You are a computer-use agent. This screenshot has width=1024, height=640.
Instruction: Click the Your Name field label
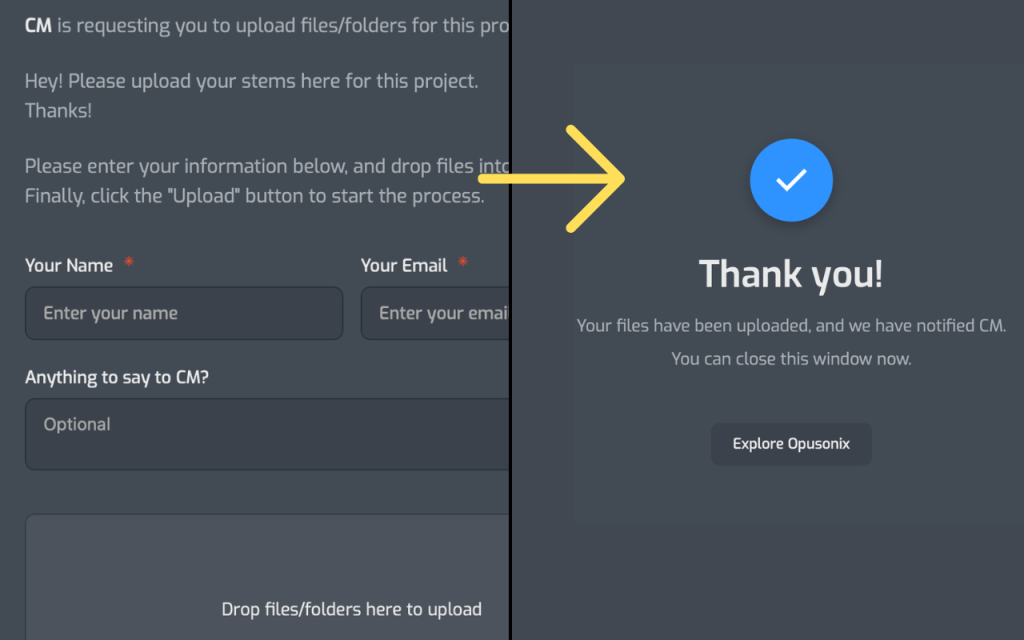click(x=69, y=266)
